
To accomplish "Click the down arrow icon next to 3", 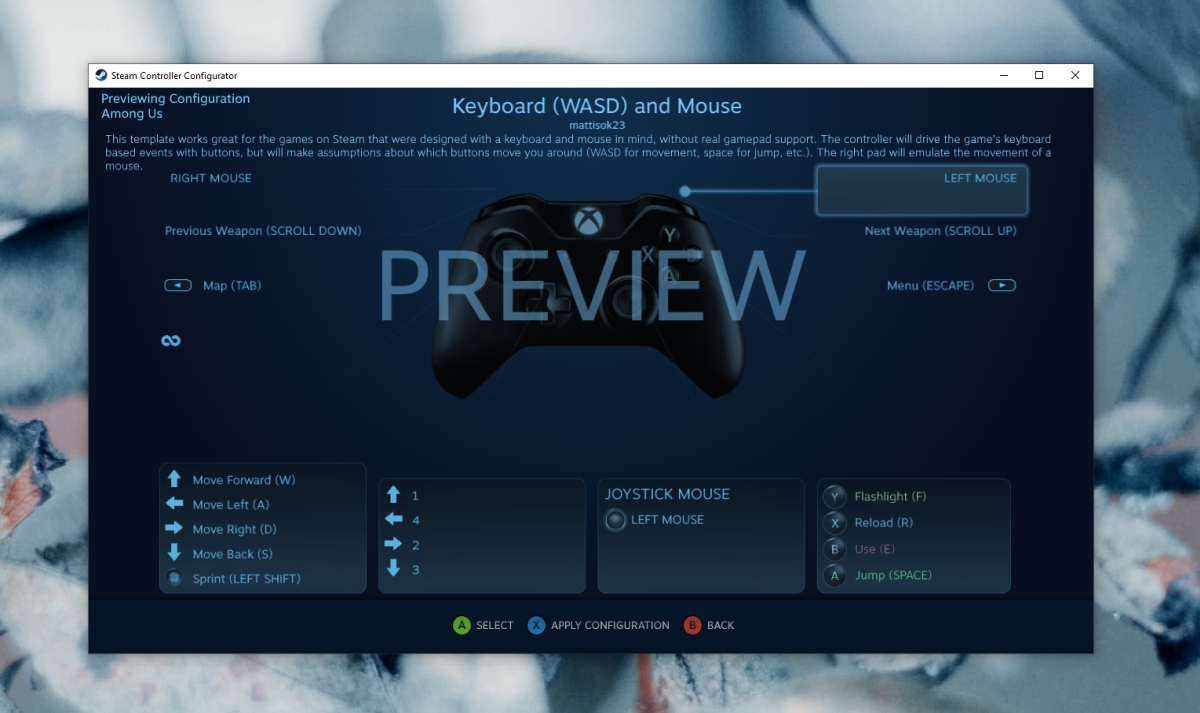I will point(393,569).
